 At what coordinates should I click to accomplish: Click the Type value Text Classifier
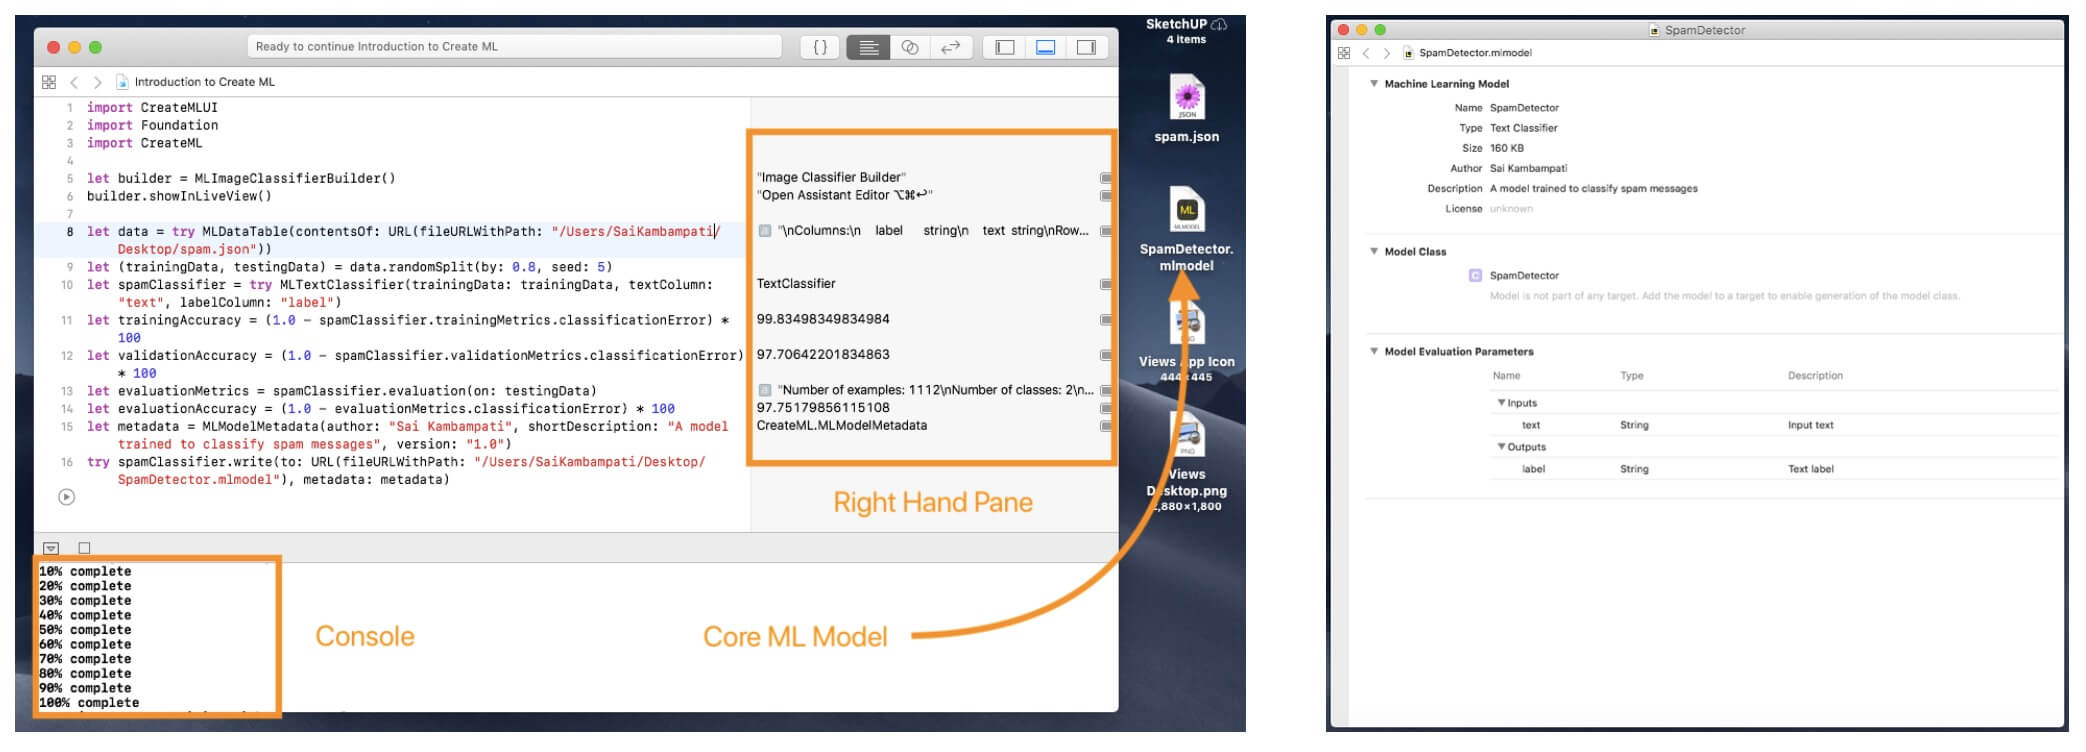1524,128
